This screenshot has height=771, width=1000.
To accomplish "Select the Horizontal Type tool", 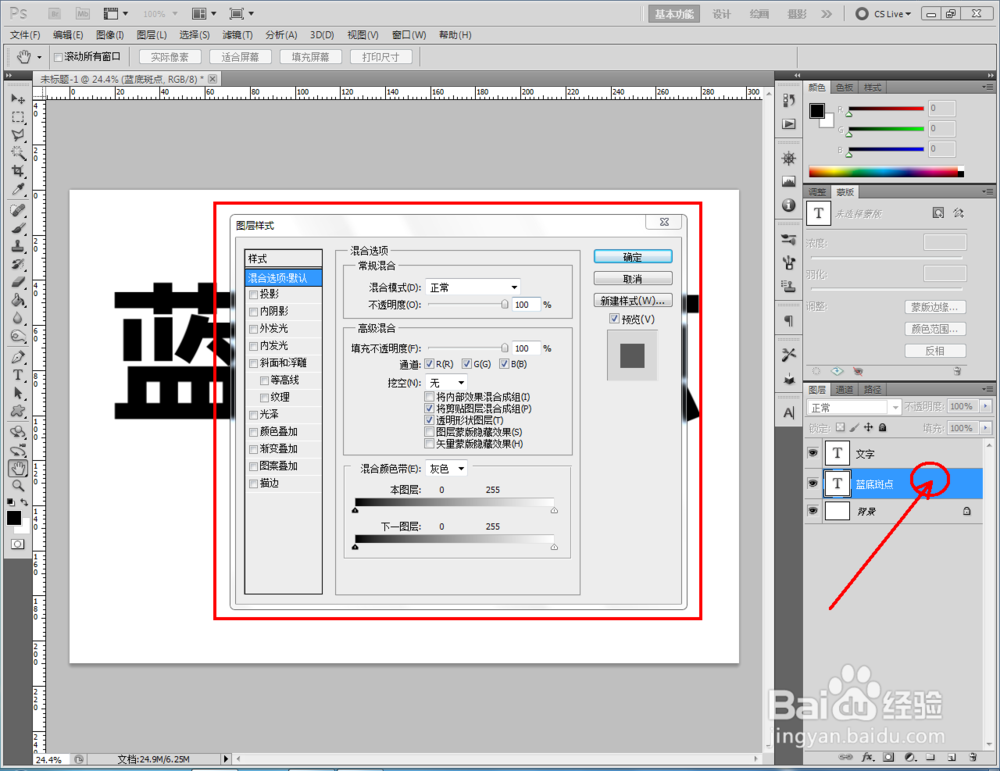I will click(x=18, y=375).
